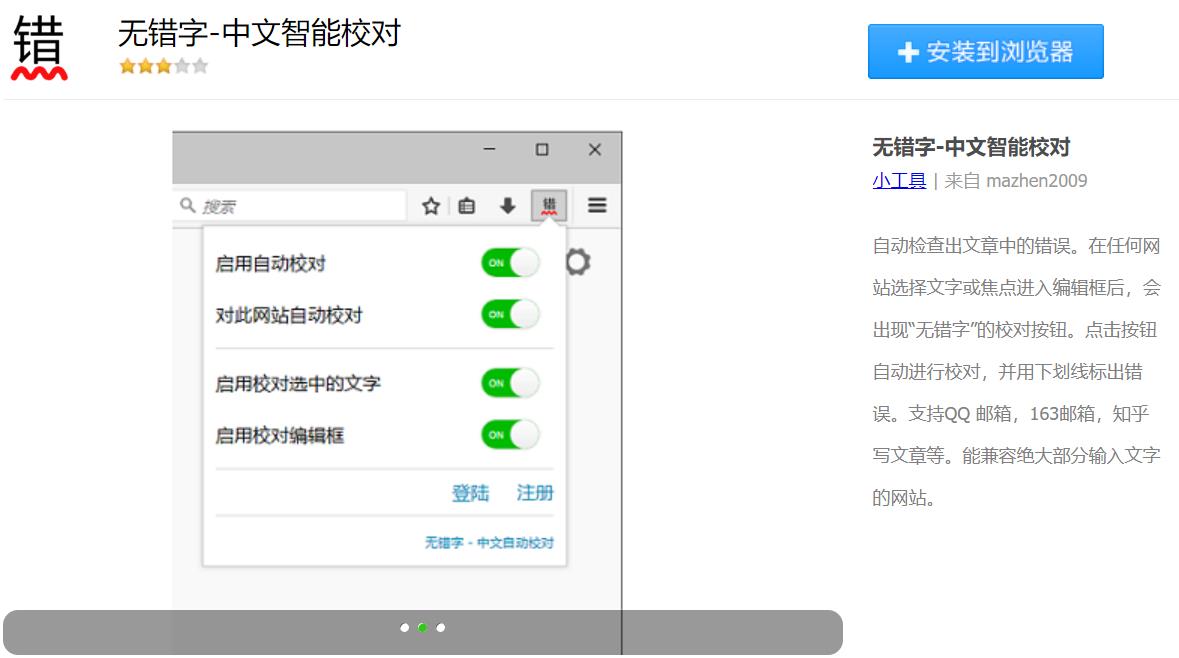Switch off the 启用校对编辑框 toggle
The height and width of the screenshot is (658, 1179).
(510, 435)
